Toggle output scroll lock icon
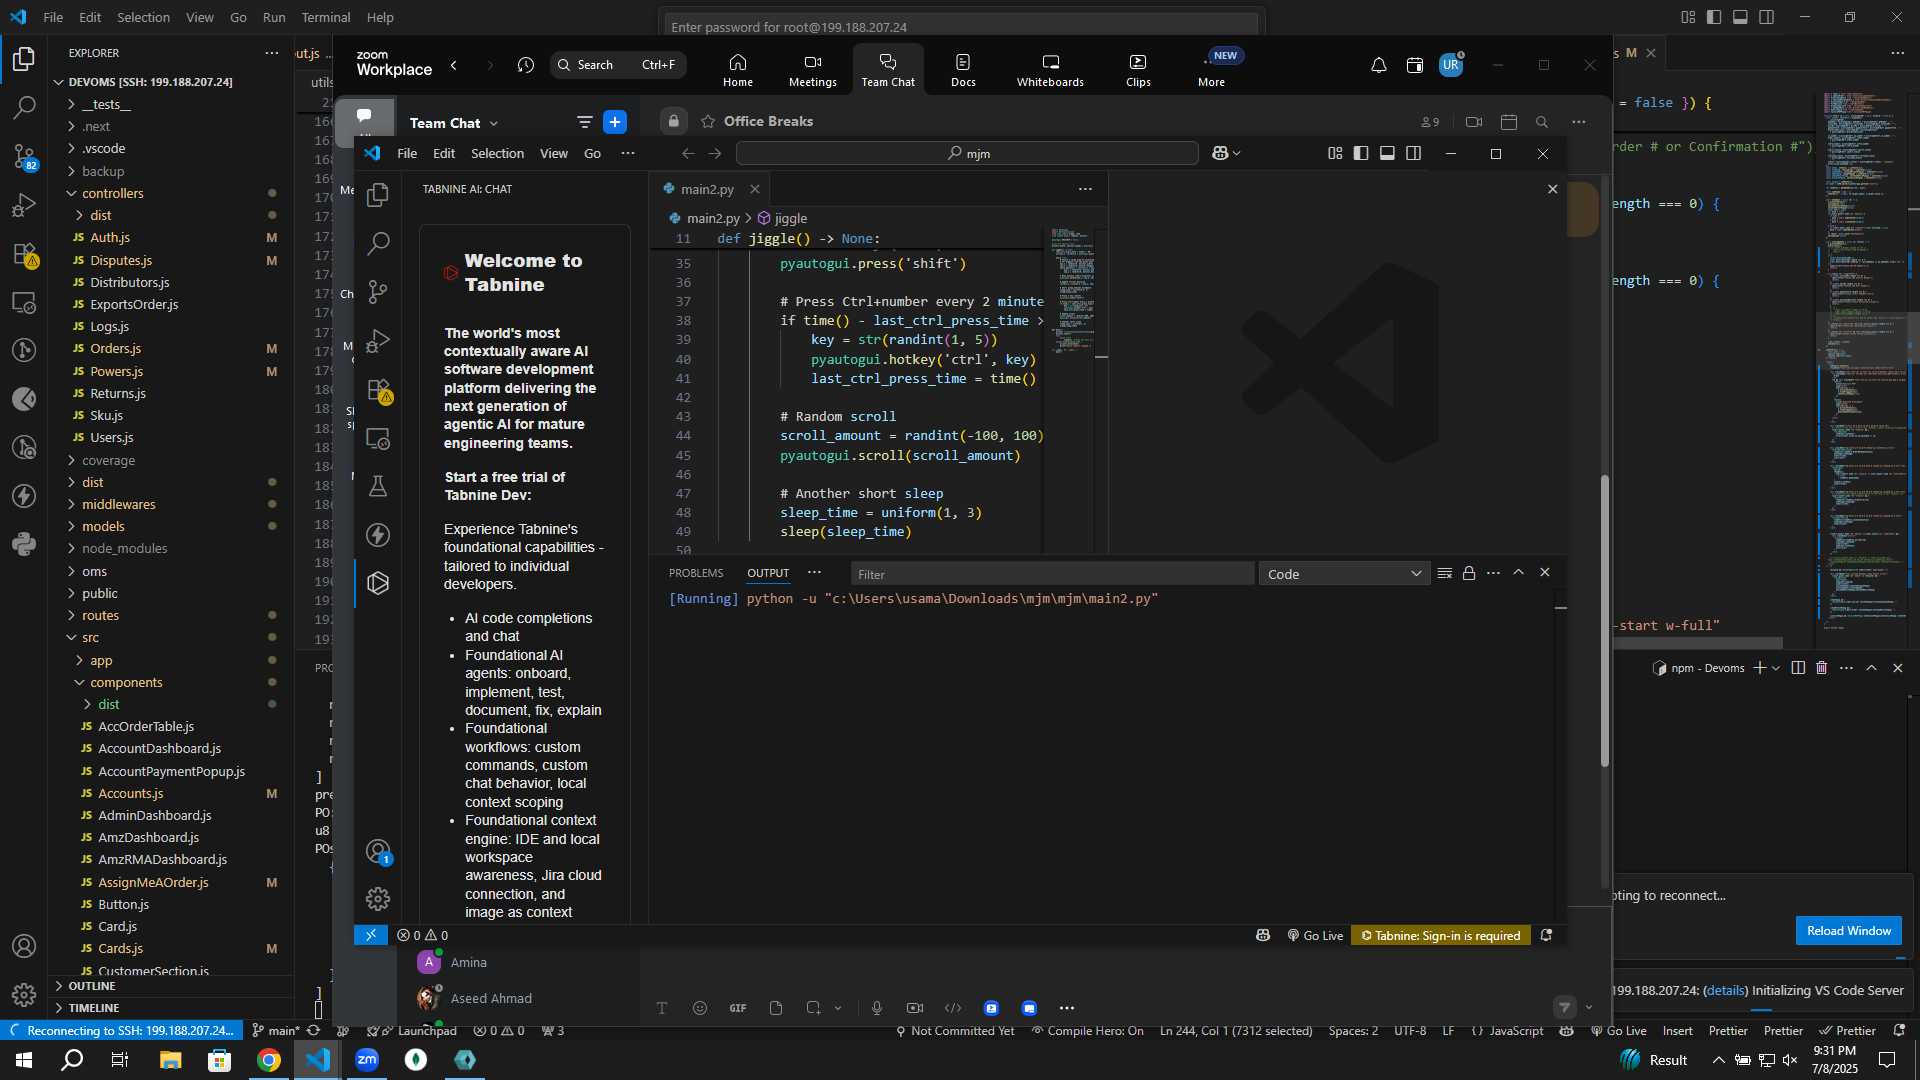The width and height of the screenshot is (1920, 1080). 1469,573
